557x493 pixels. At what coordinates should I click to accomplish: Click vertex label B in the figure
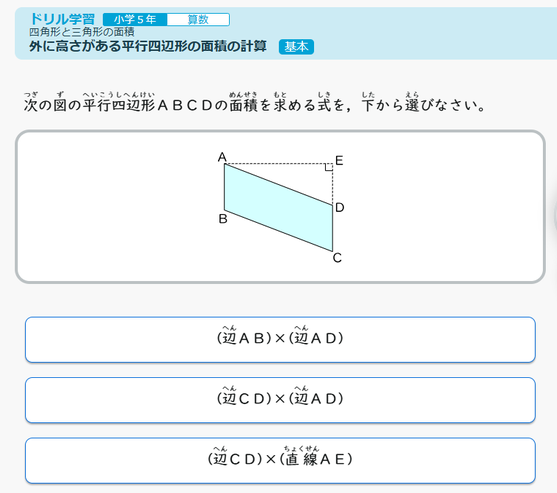[x=223, y=219]
